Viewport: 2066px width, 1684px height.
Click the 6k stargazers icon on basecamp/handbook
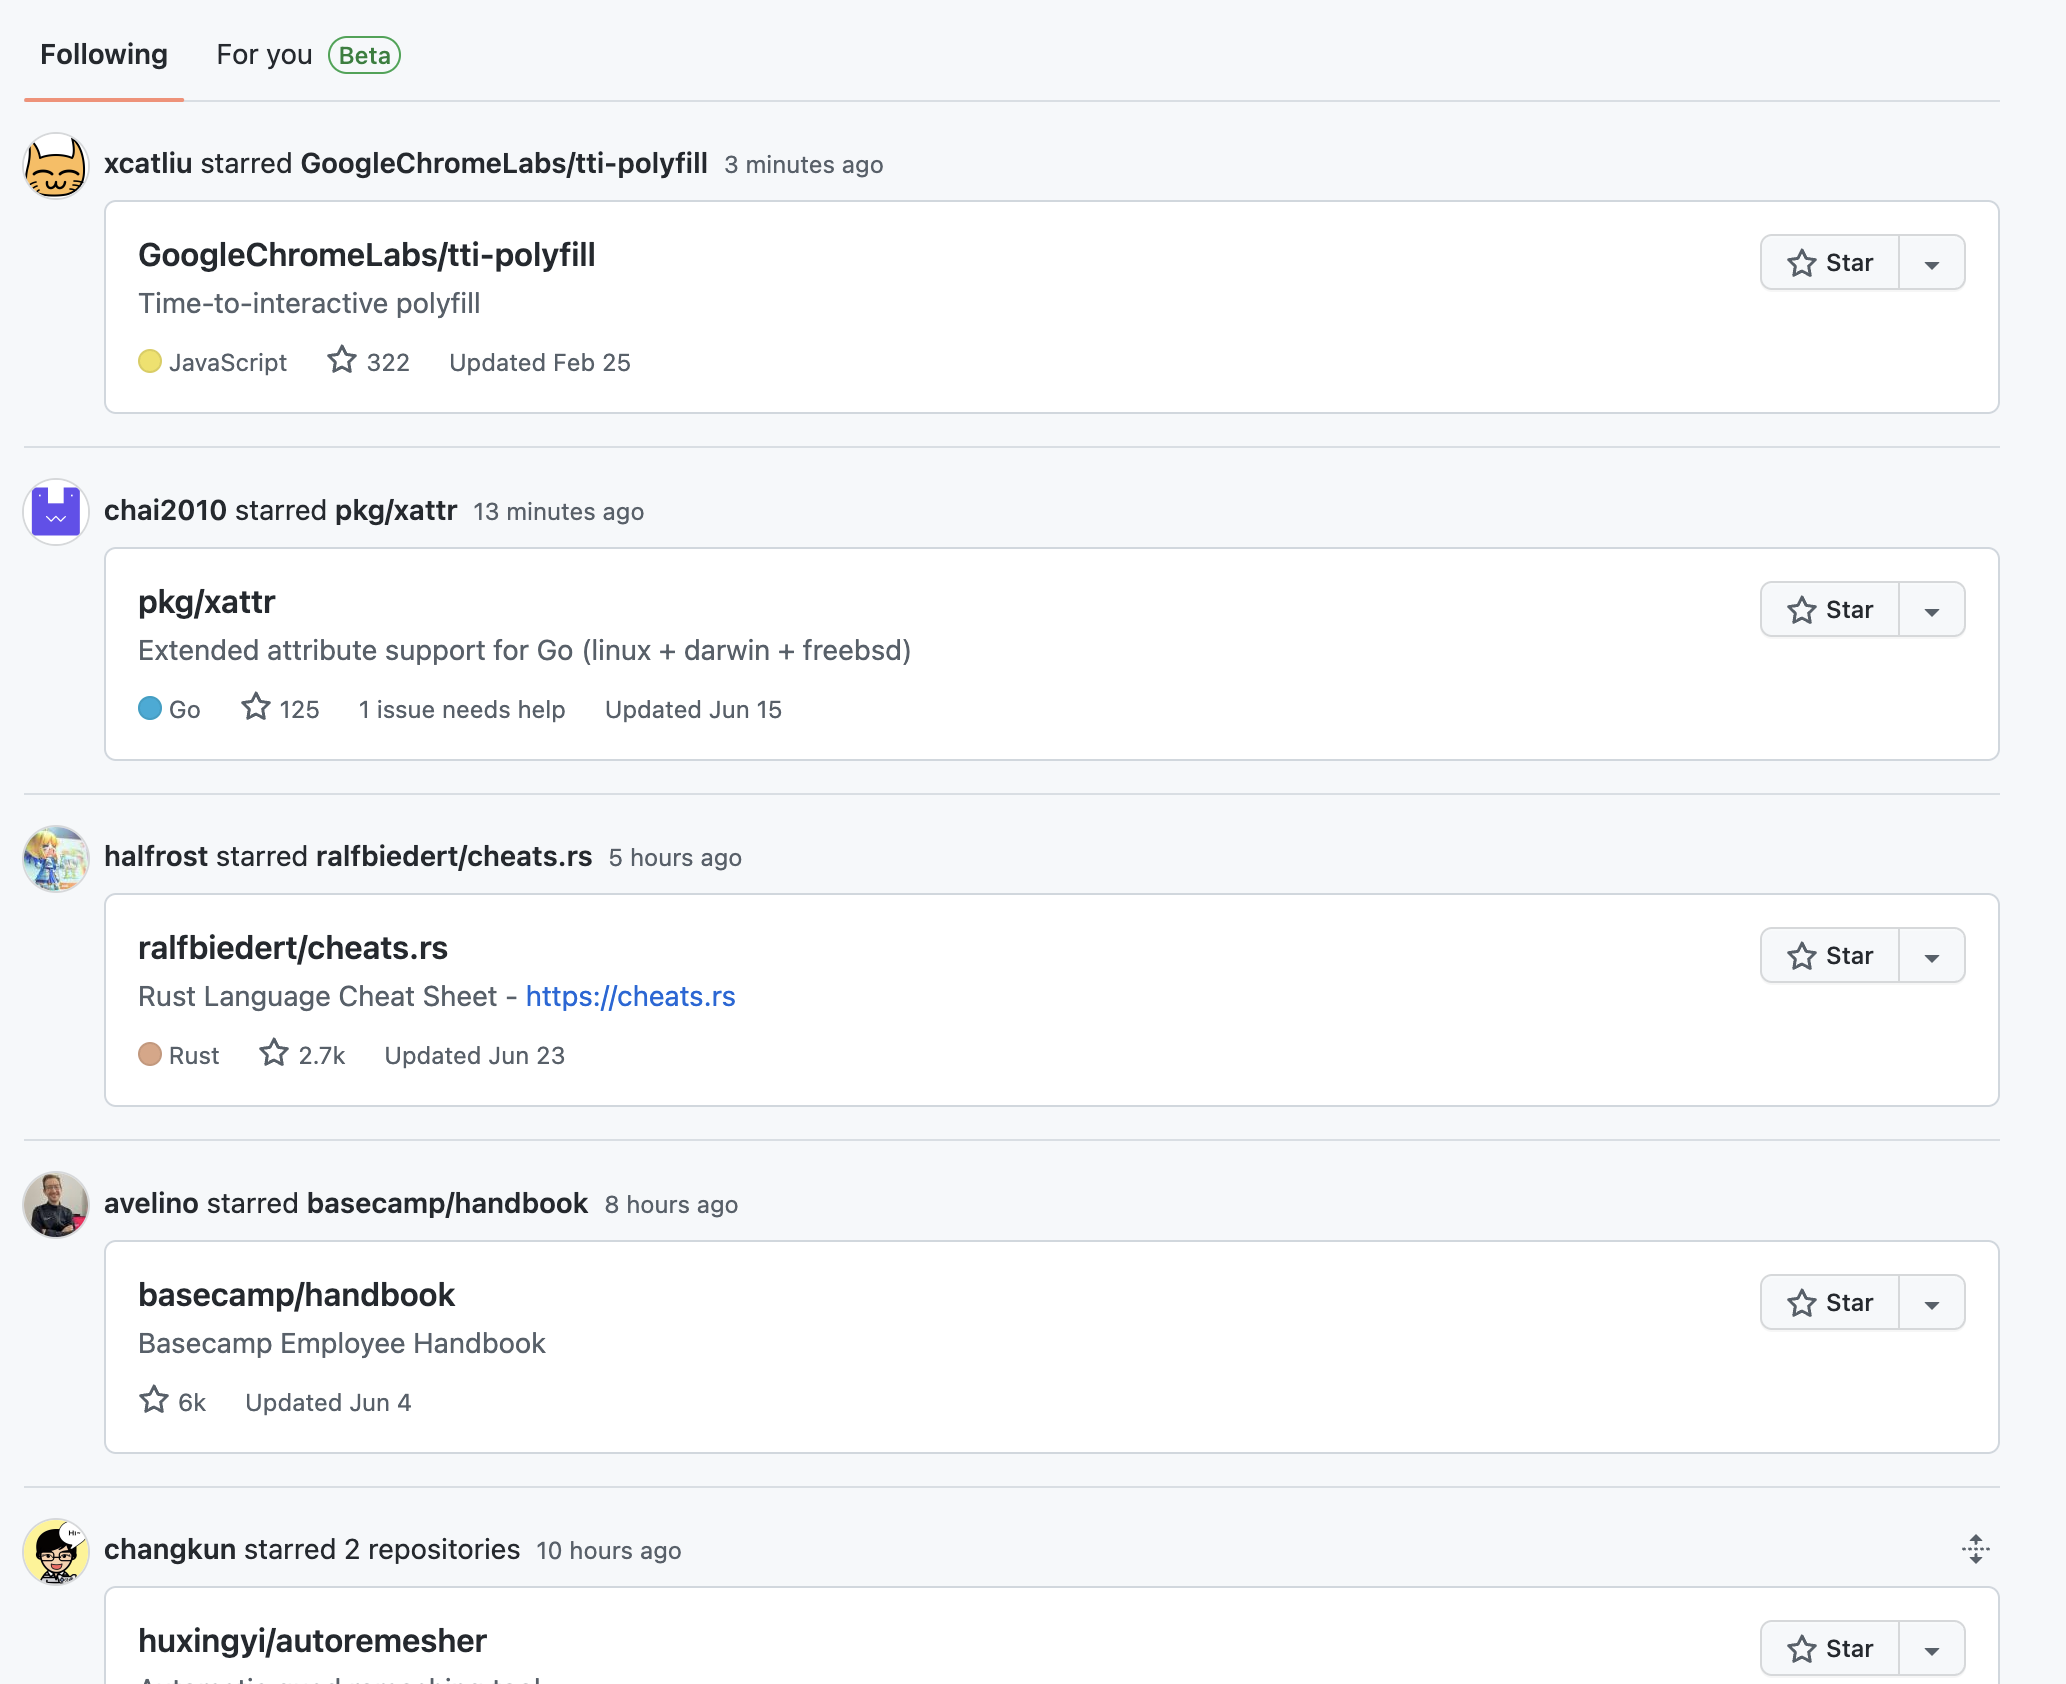(x=154, y=1400)
